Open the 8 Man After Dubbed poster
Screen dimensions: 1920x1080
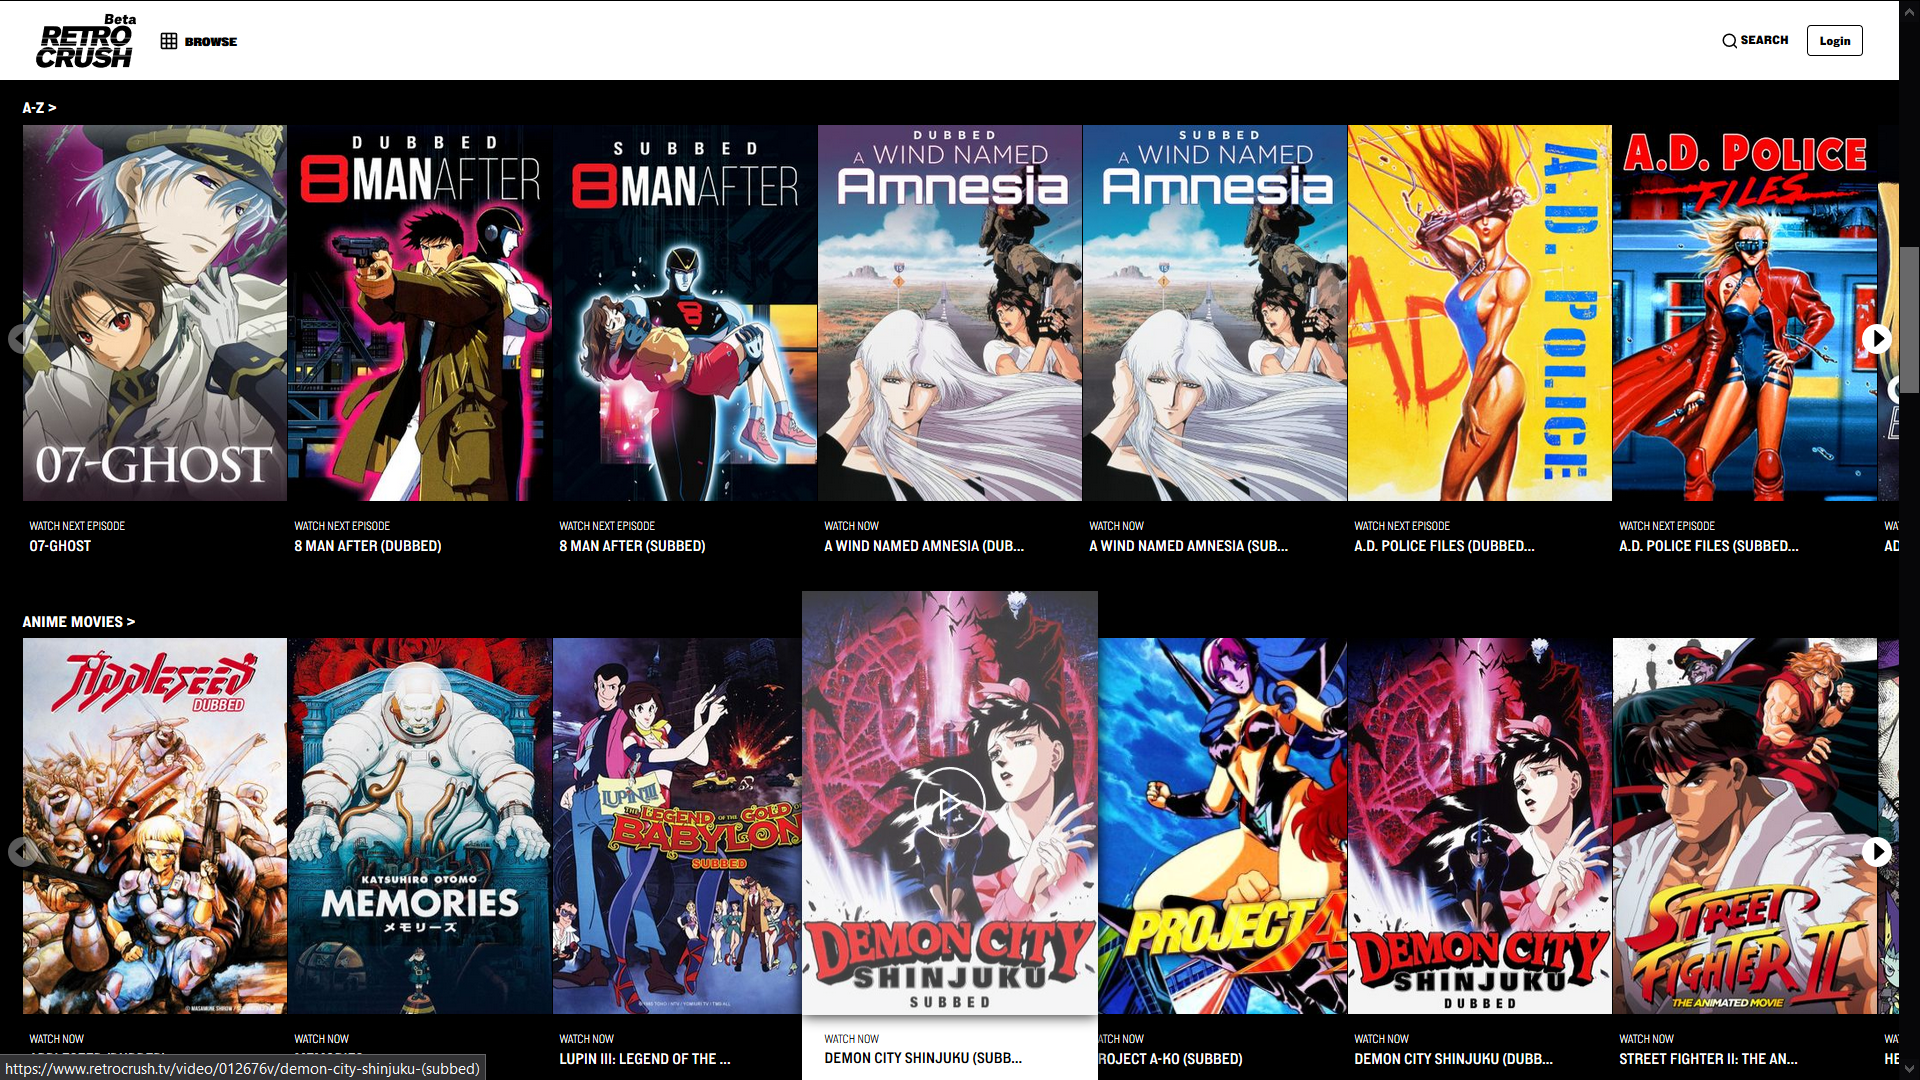(x=420, y=313)
